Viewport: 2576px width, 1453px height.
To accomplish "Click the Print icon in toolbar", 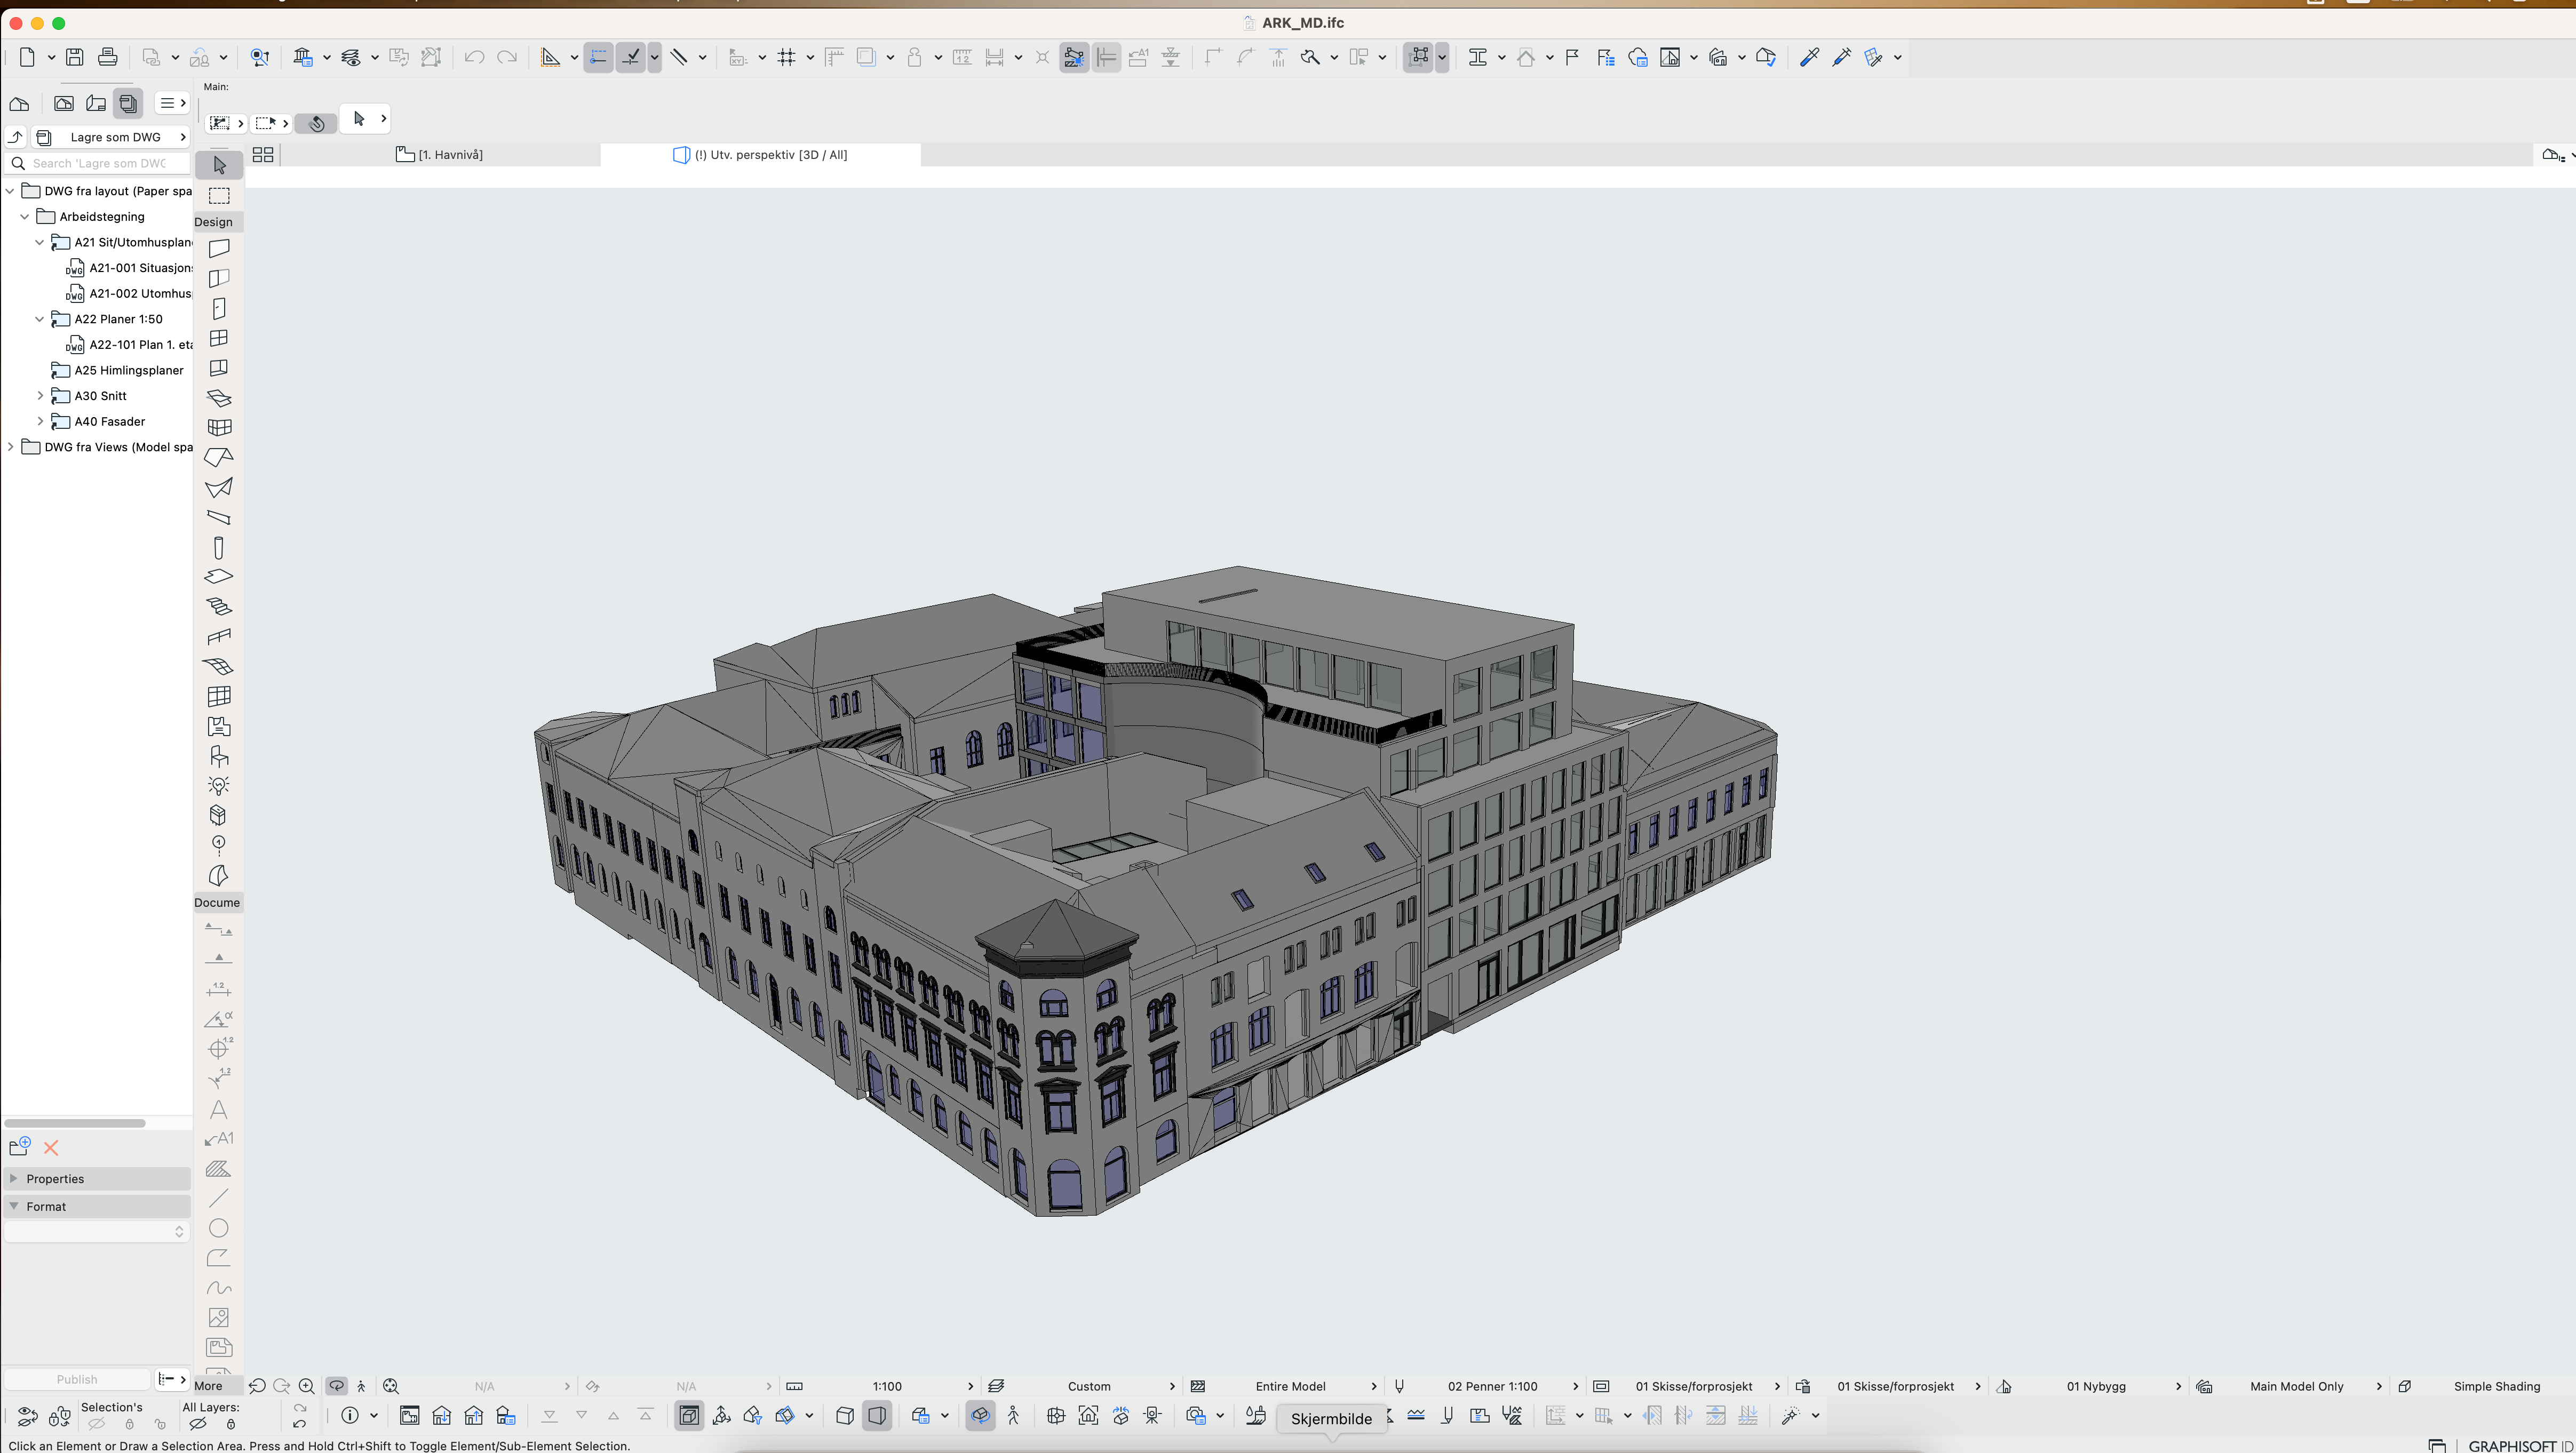I will point(108,57).
